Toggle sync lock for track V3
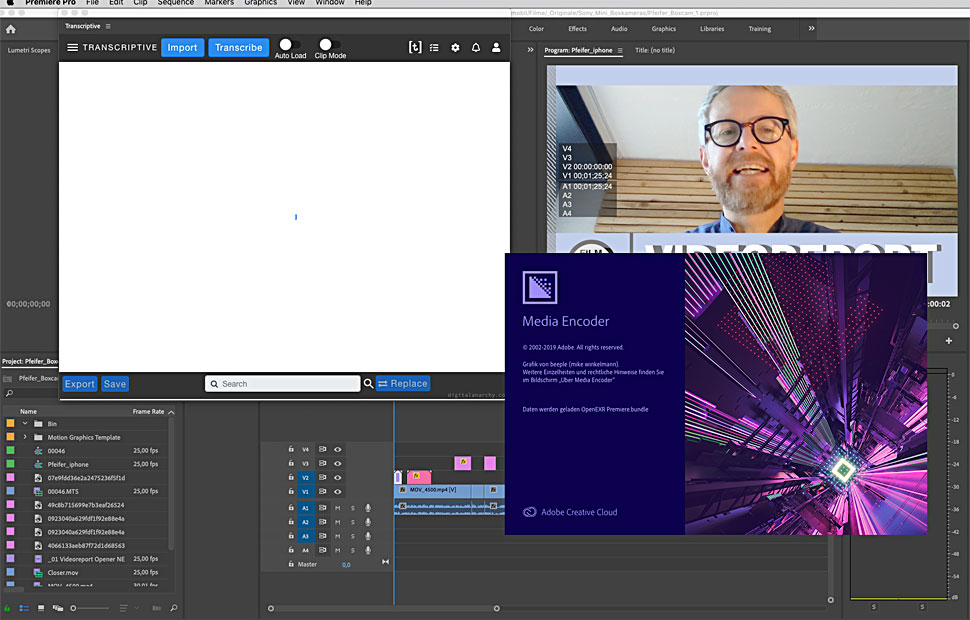Viewport: 970px width, 620px height. 322,463
